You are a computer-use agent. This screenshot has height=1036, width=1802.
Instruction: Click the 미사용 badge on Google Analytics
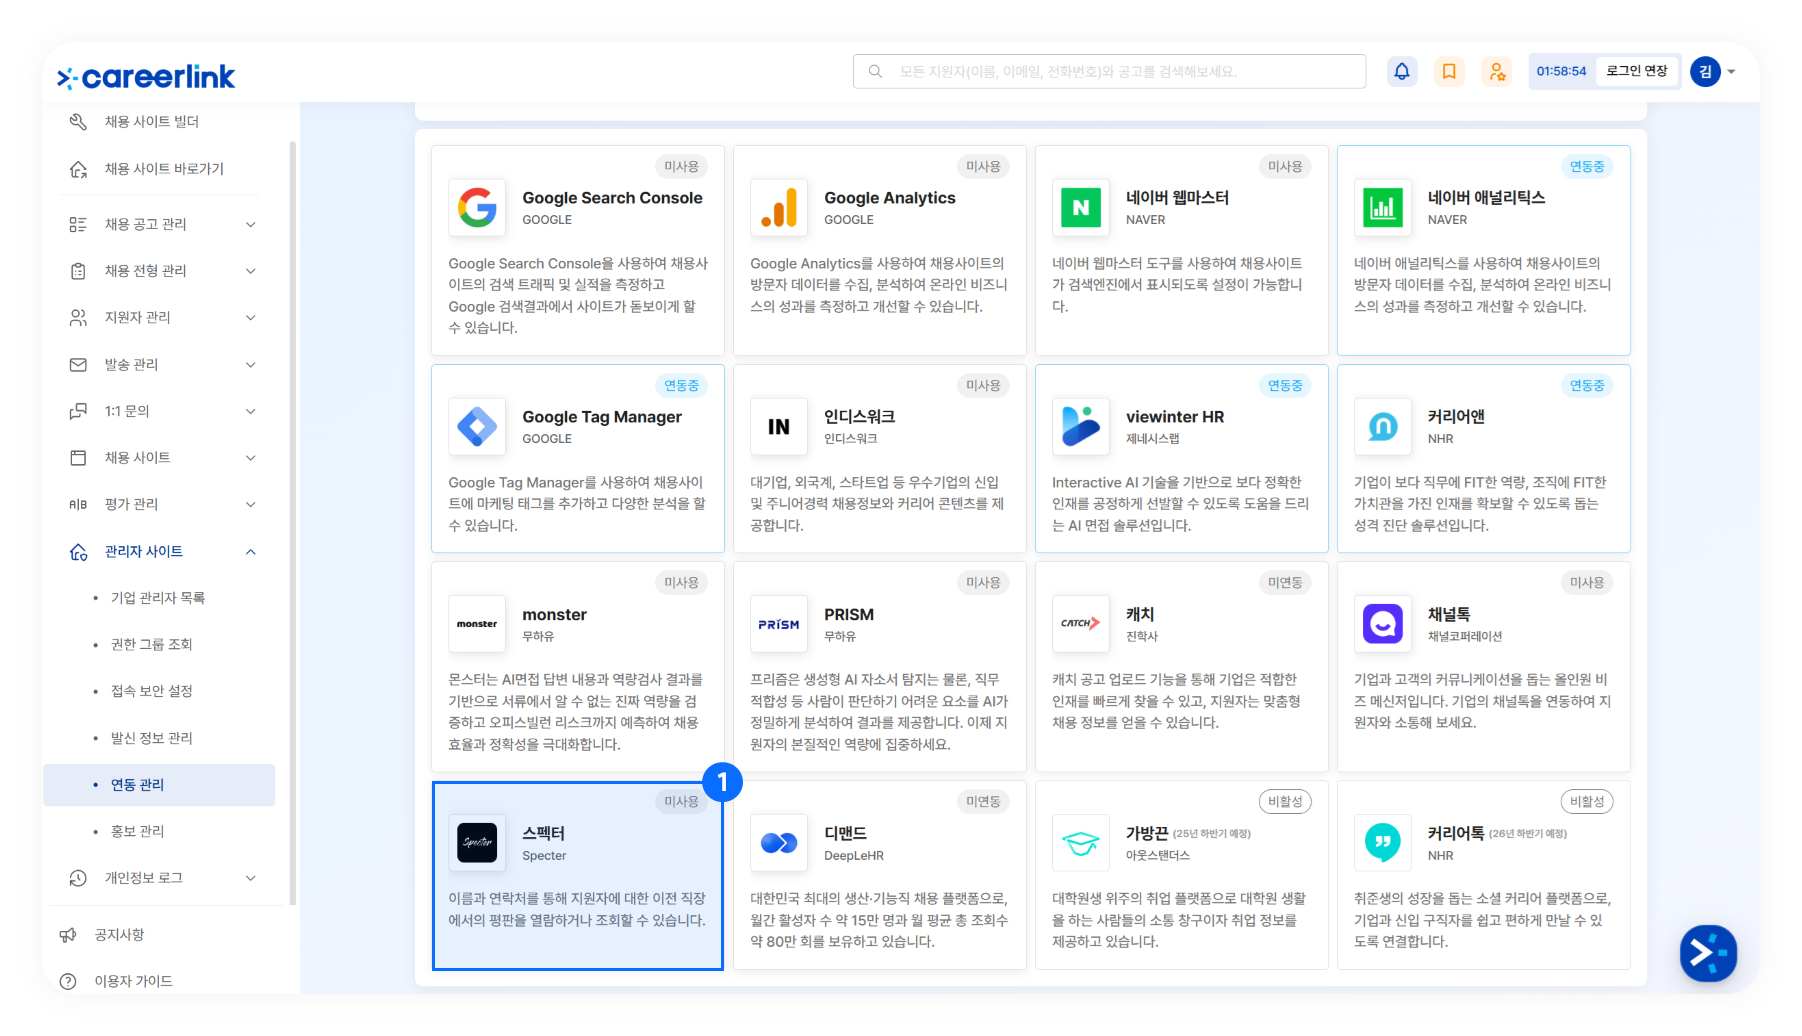(x=983, y=167)
